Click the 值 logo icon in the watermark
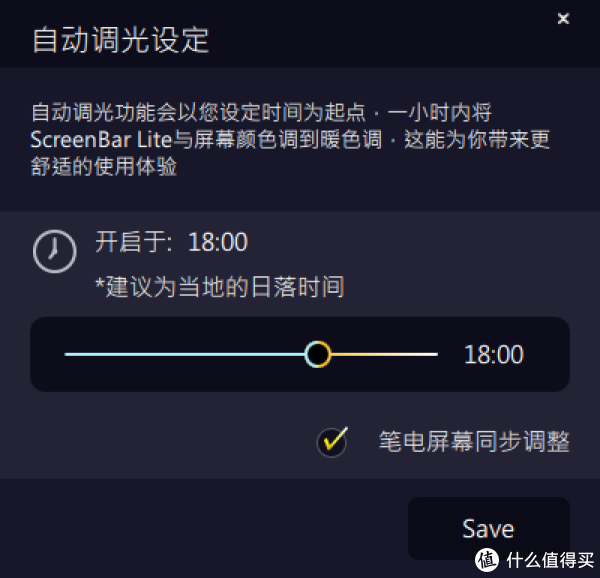 pyautogui.click(x=486, y=560)
